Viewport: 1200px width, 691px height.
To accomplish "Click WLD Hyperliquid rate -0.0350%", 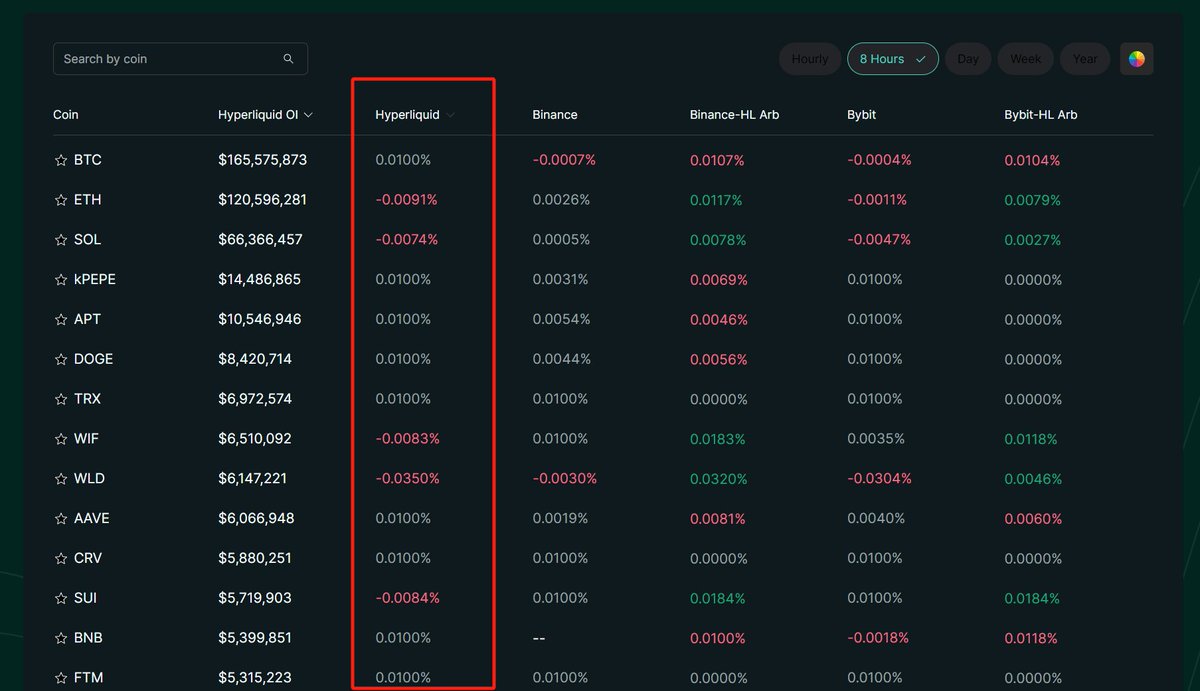I will coord(408,479).
